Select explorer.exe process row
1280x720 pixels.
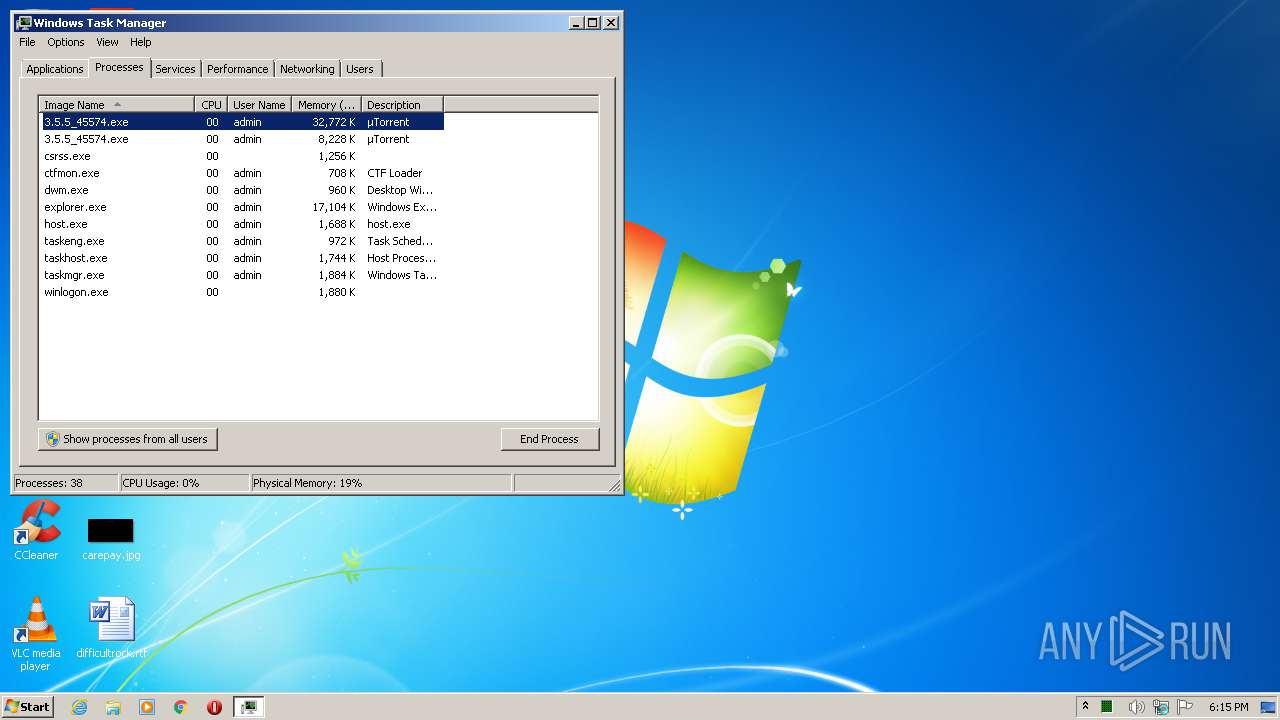coord(241,207)
